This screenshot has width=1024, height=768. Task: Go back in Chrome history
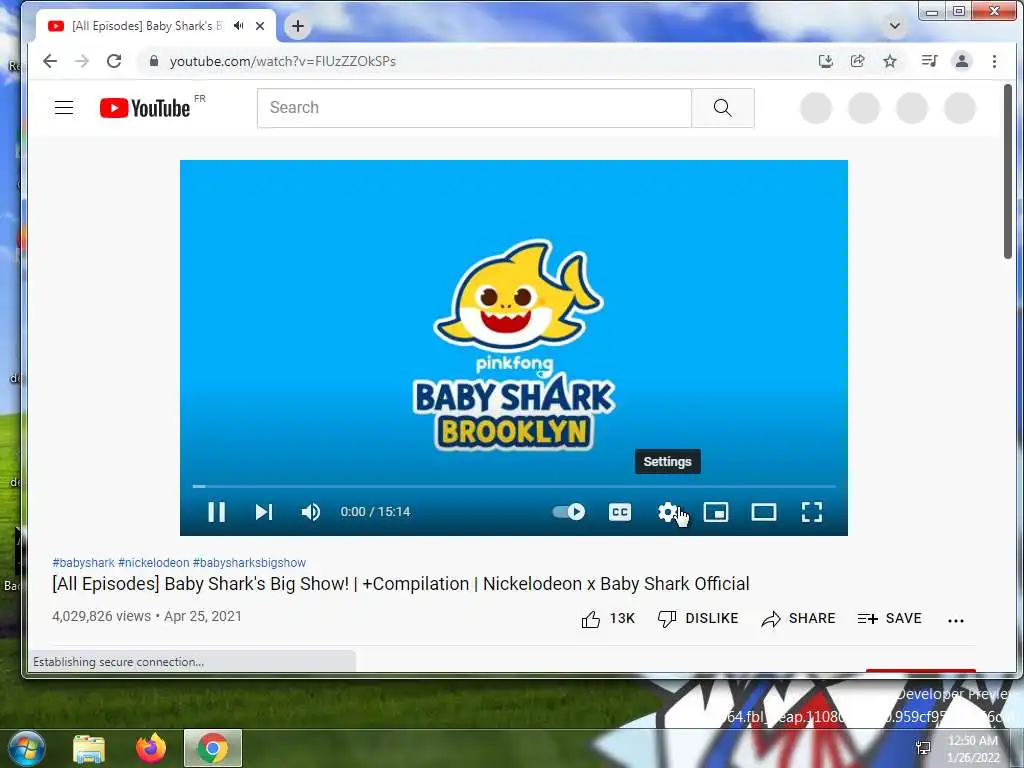pyautogui.click(x=50, y=61)
